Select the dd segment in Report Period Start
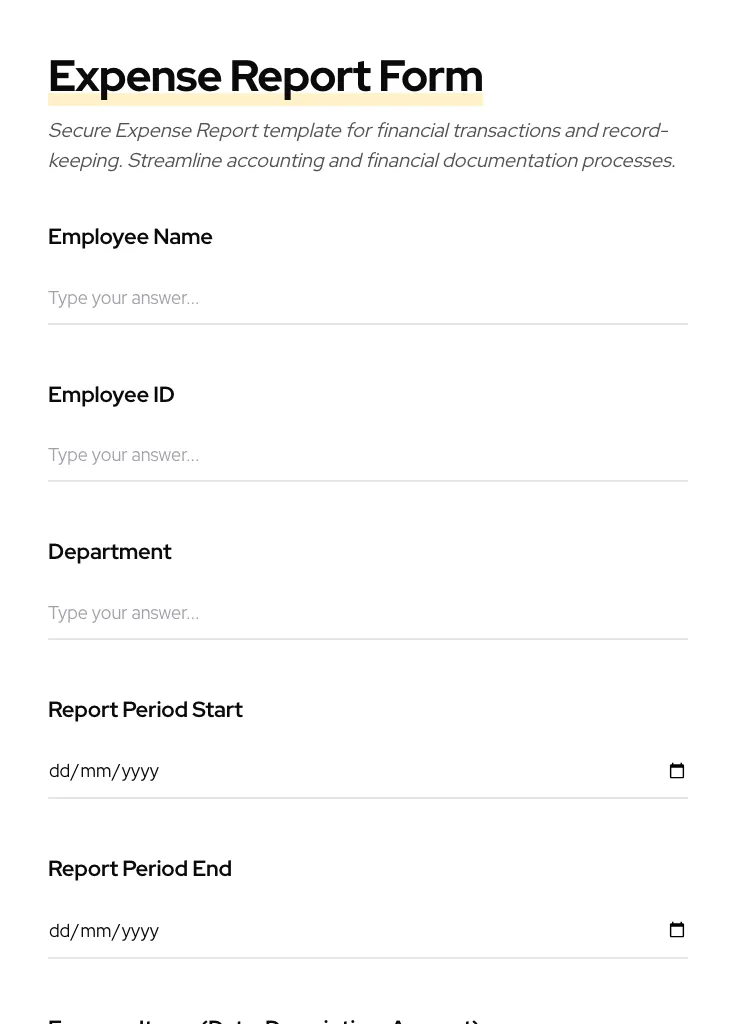Screen dimensions: 736x1024 pos(60,770)
